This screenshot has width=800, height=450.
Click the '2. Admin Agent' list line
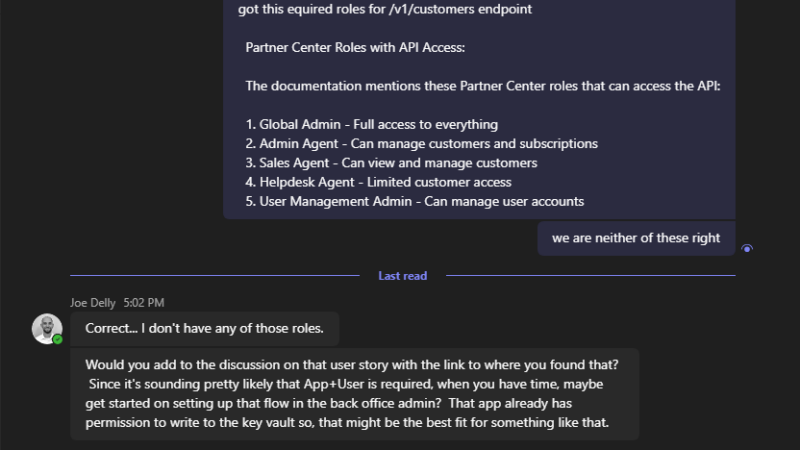(x=421, y=144)
